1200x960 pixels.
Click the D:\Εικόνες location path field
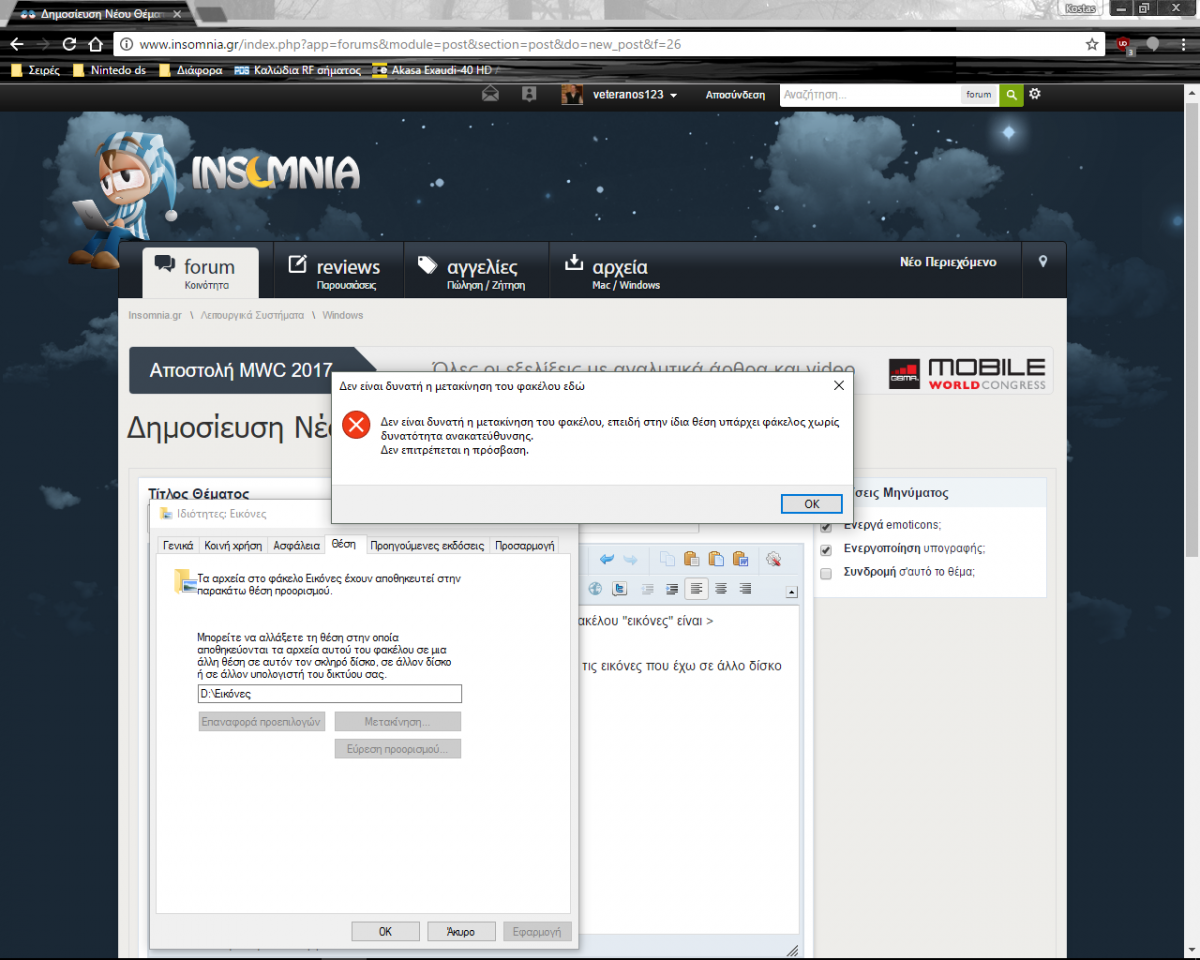click(x=330, y=694)
